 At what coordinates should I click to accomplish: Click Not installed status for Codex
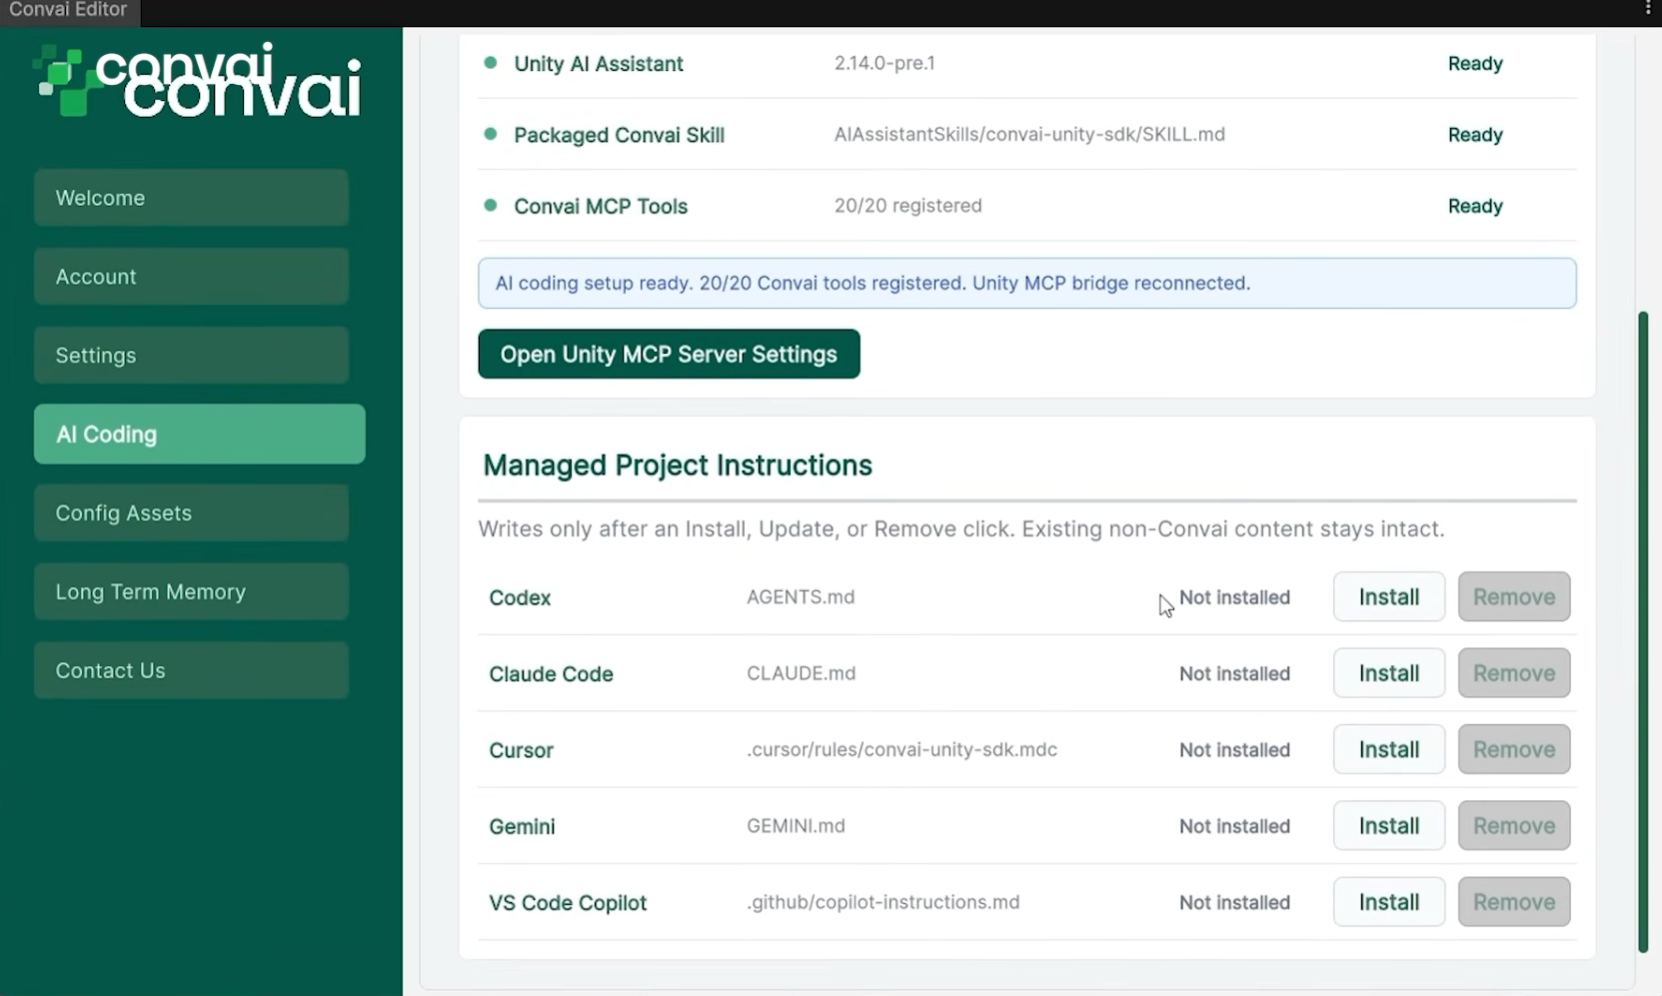(1234, 597)
